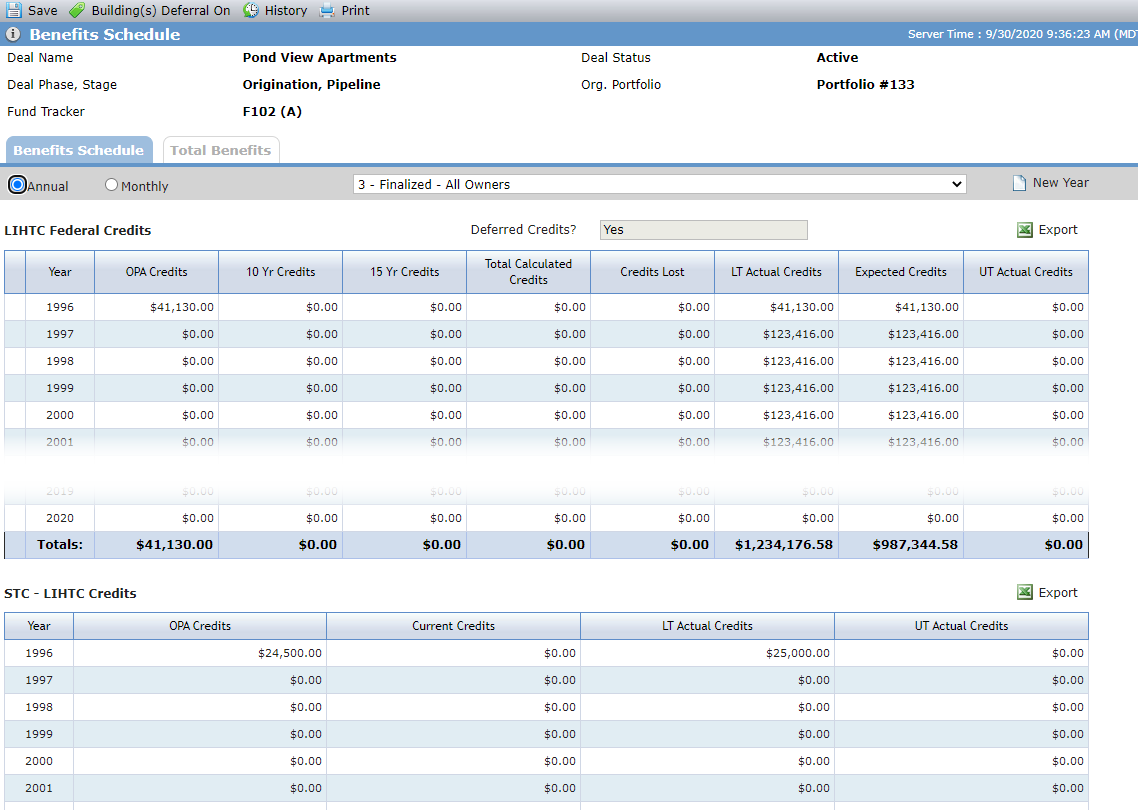Screen dimensions: 1138x810
Task: Click the Building(s) Deferral tag icon
Action: point(77,10)
